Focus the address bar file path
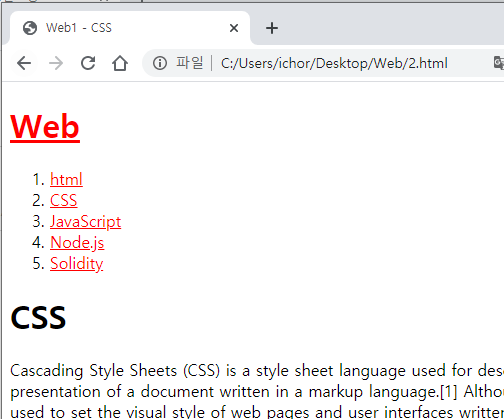Viewport: 504px width, 419px height. coord(334,63)
